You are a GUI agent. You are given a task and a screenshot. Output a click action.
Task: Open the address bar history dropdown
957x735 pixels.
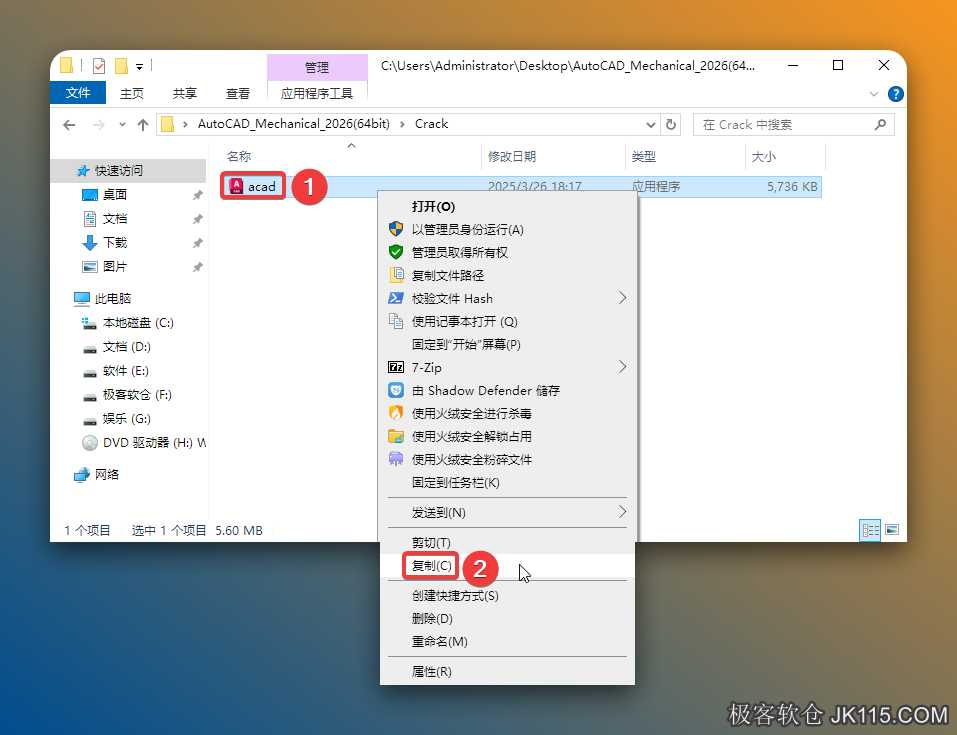point(651,125)
